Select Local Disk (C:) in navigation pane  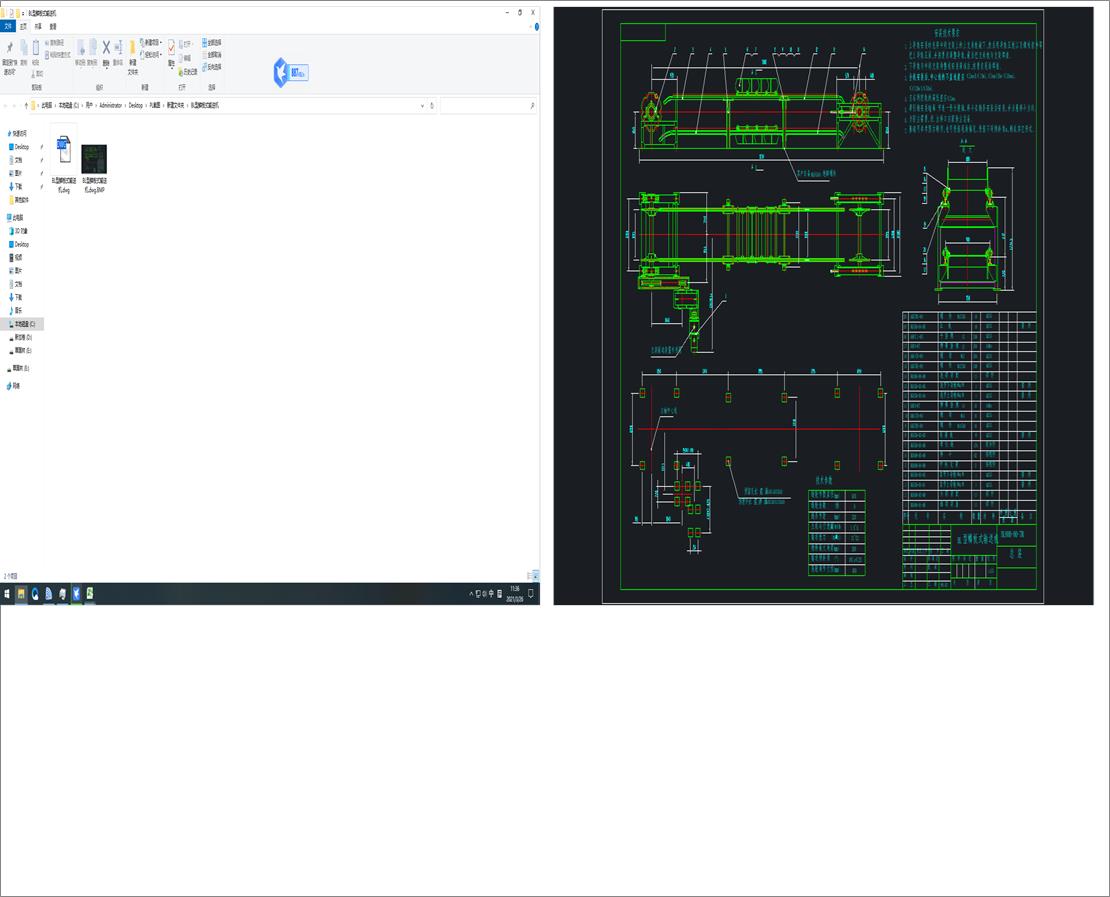click(24, 324)
